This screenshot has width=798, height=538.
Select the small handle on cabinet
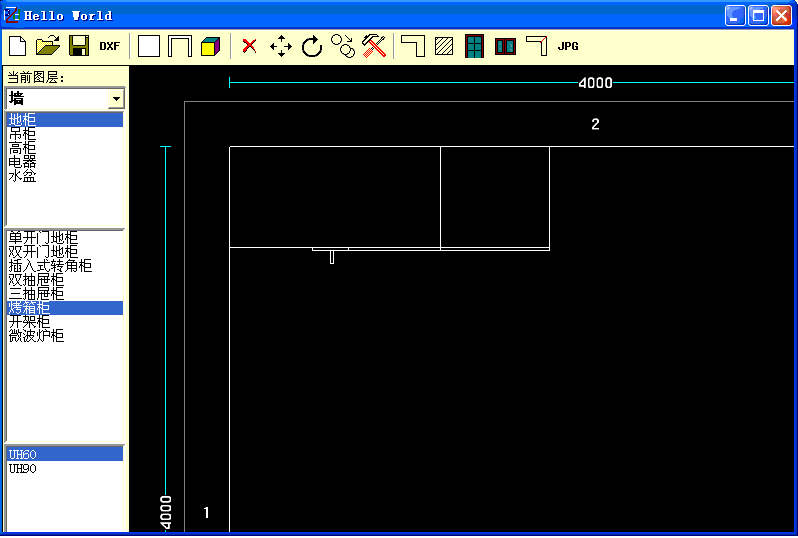click(x=332, y=257)
